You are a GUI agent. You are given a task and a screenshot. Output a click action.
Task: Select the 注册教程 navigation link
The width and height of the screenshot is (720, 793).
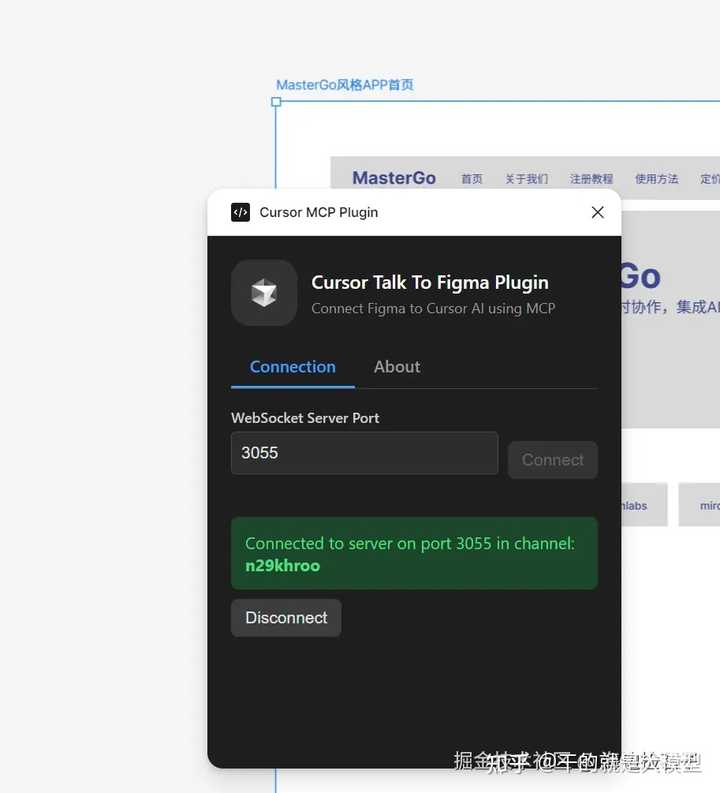(x=591, y=179)
